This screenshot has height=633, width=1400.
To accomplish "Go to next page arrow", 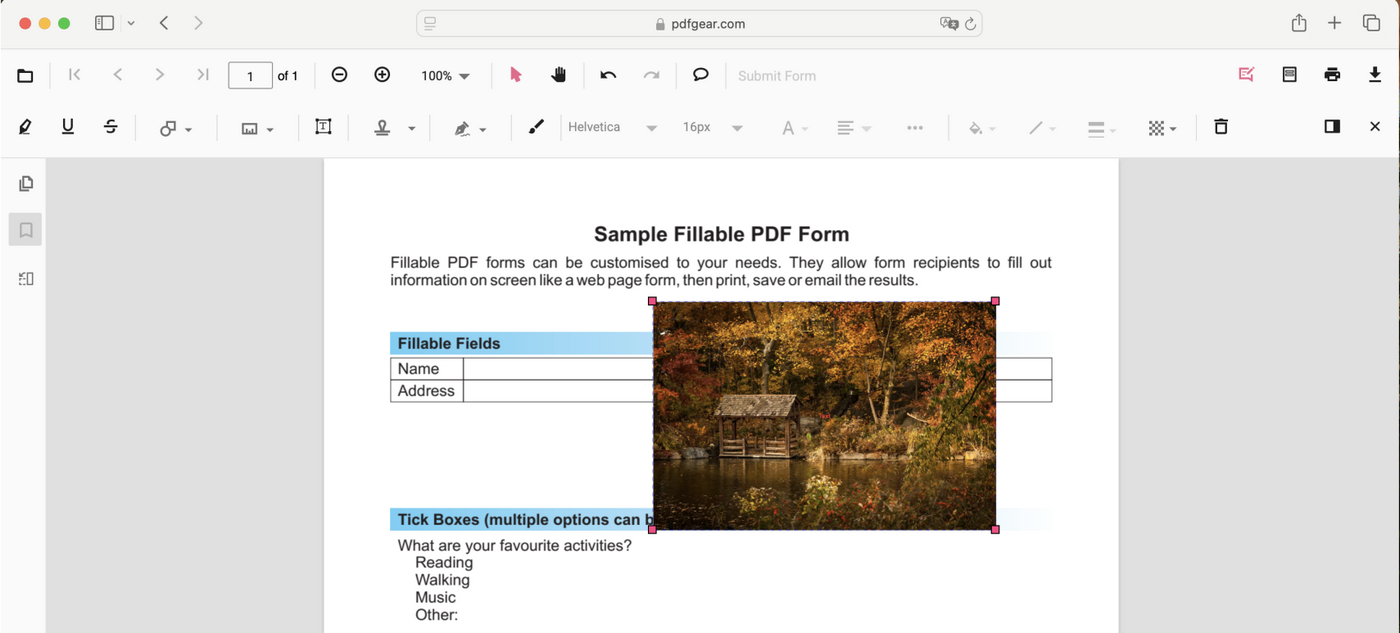I will (x=159, y=75).
